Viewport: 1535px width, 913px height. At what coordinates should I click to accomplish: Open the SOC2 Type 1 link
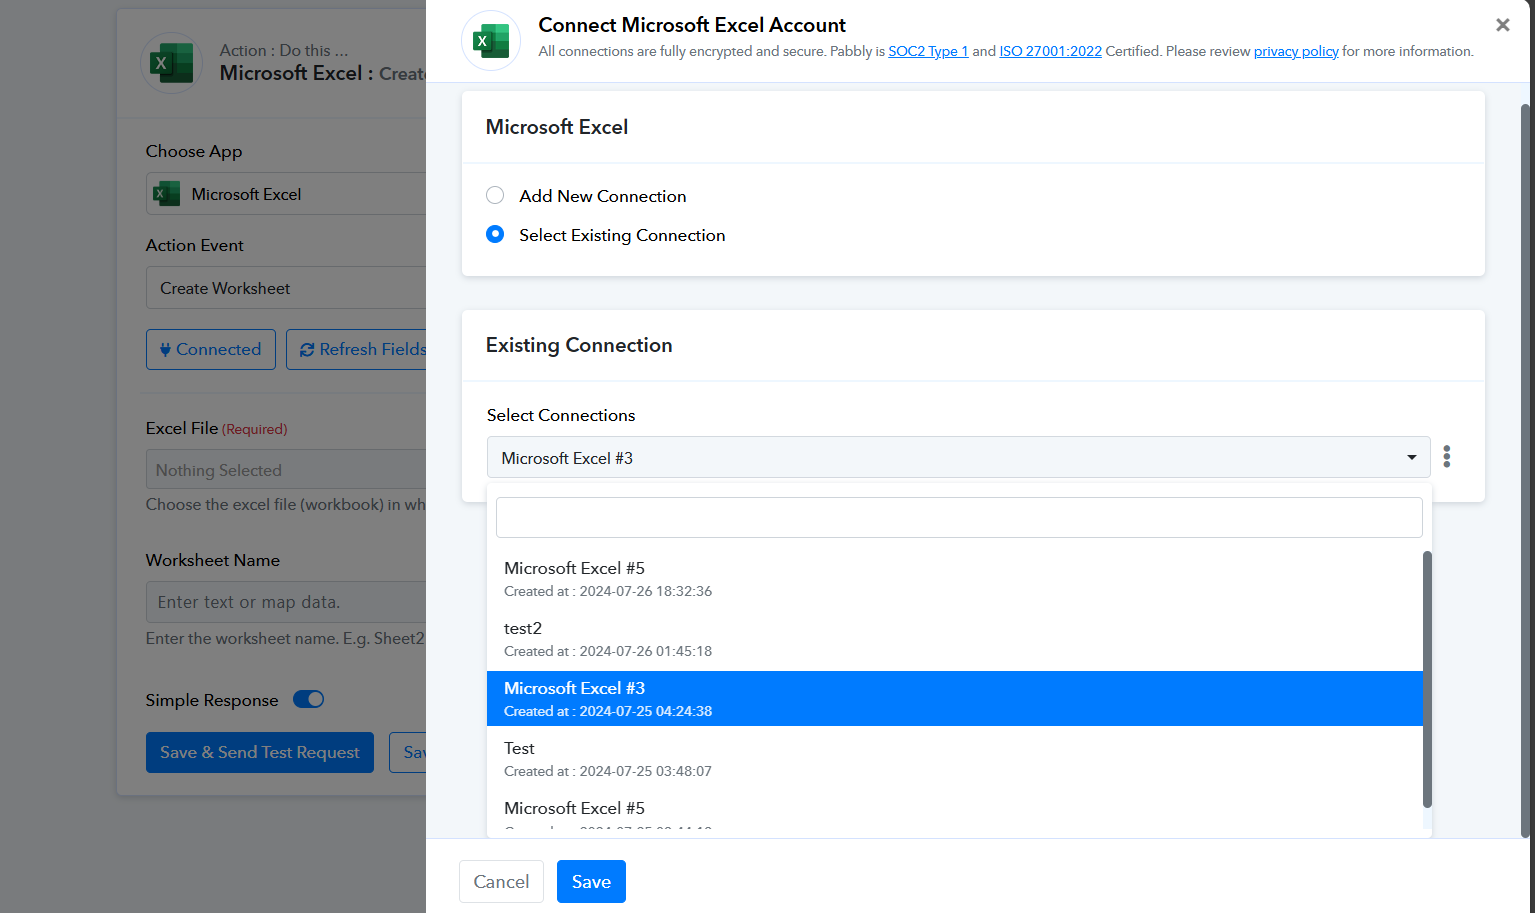tap(928, 51)
